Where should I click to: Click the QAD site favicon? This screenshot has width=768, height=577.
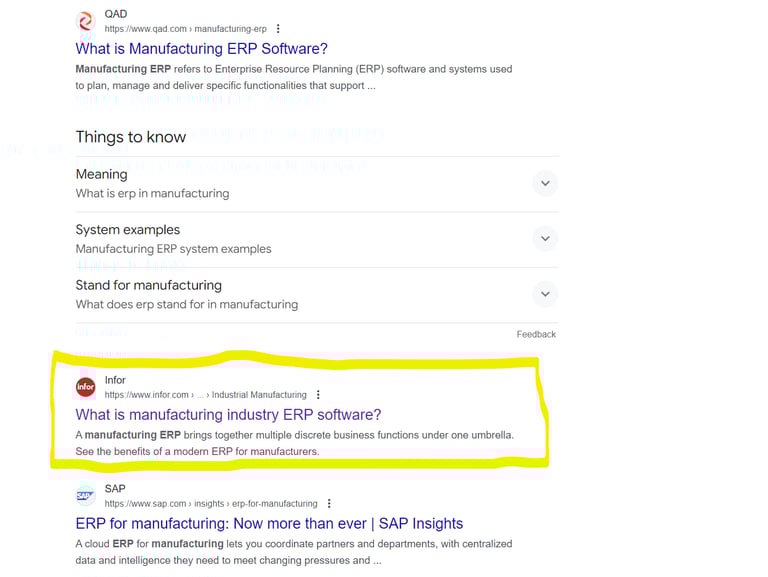tap(86, 21)
